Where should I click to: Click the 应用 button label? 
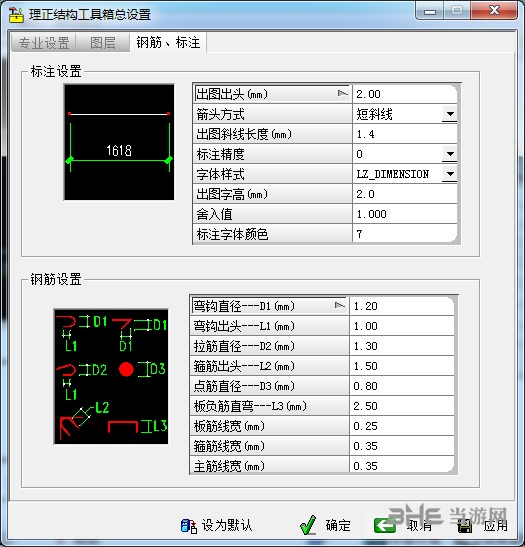coord(496,525)
